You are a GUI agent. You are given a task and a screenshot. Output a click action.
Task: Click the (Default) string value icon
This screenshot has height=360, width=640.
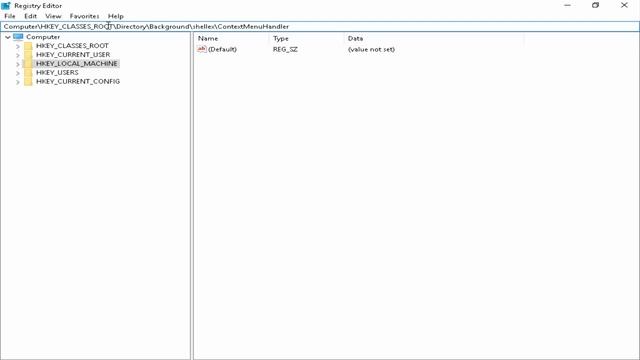point(202,49)
